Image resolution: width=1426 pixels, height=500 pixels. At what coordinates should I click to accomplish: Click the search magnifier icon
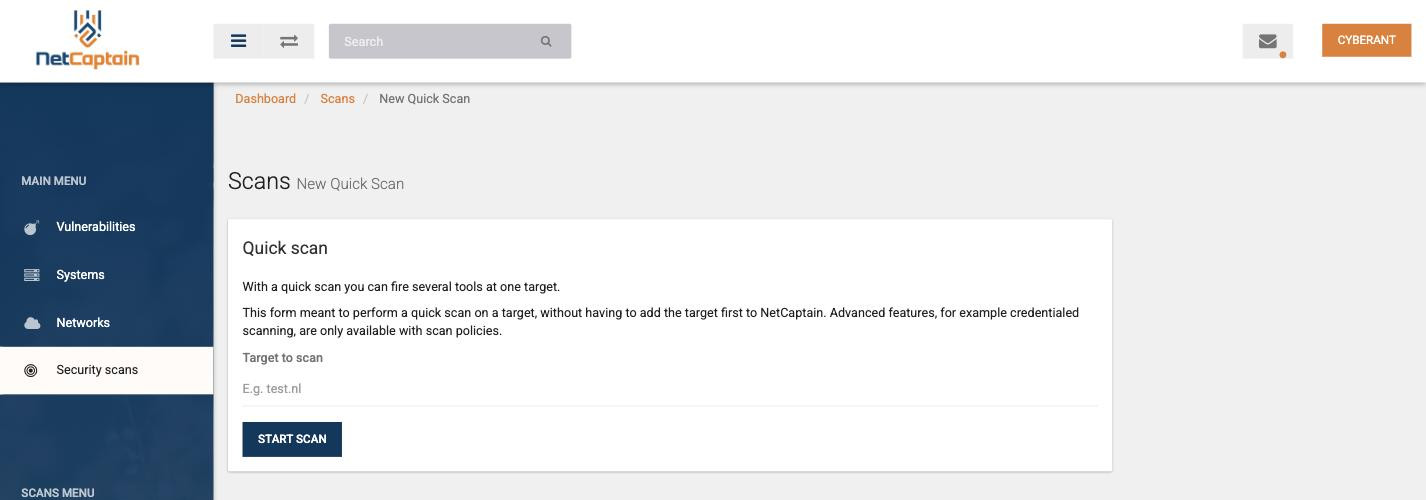(x=546, y=42)
